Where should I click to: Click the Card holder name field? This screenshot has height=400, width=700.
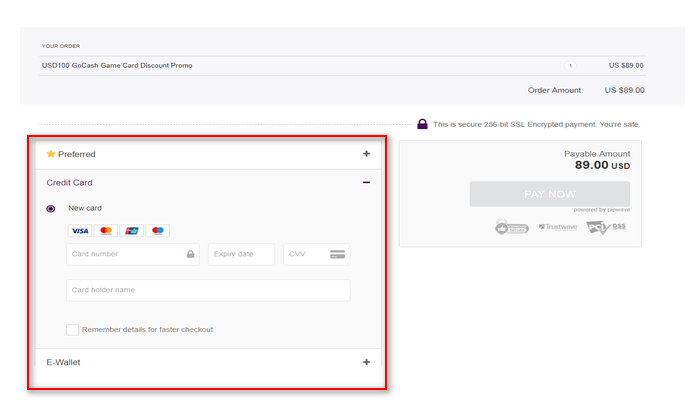pos(208,290)
